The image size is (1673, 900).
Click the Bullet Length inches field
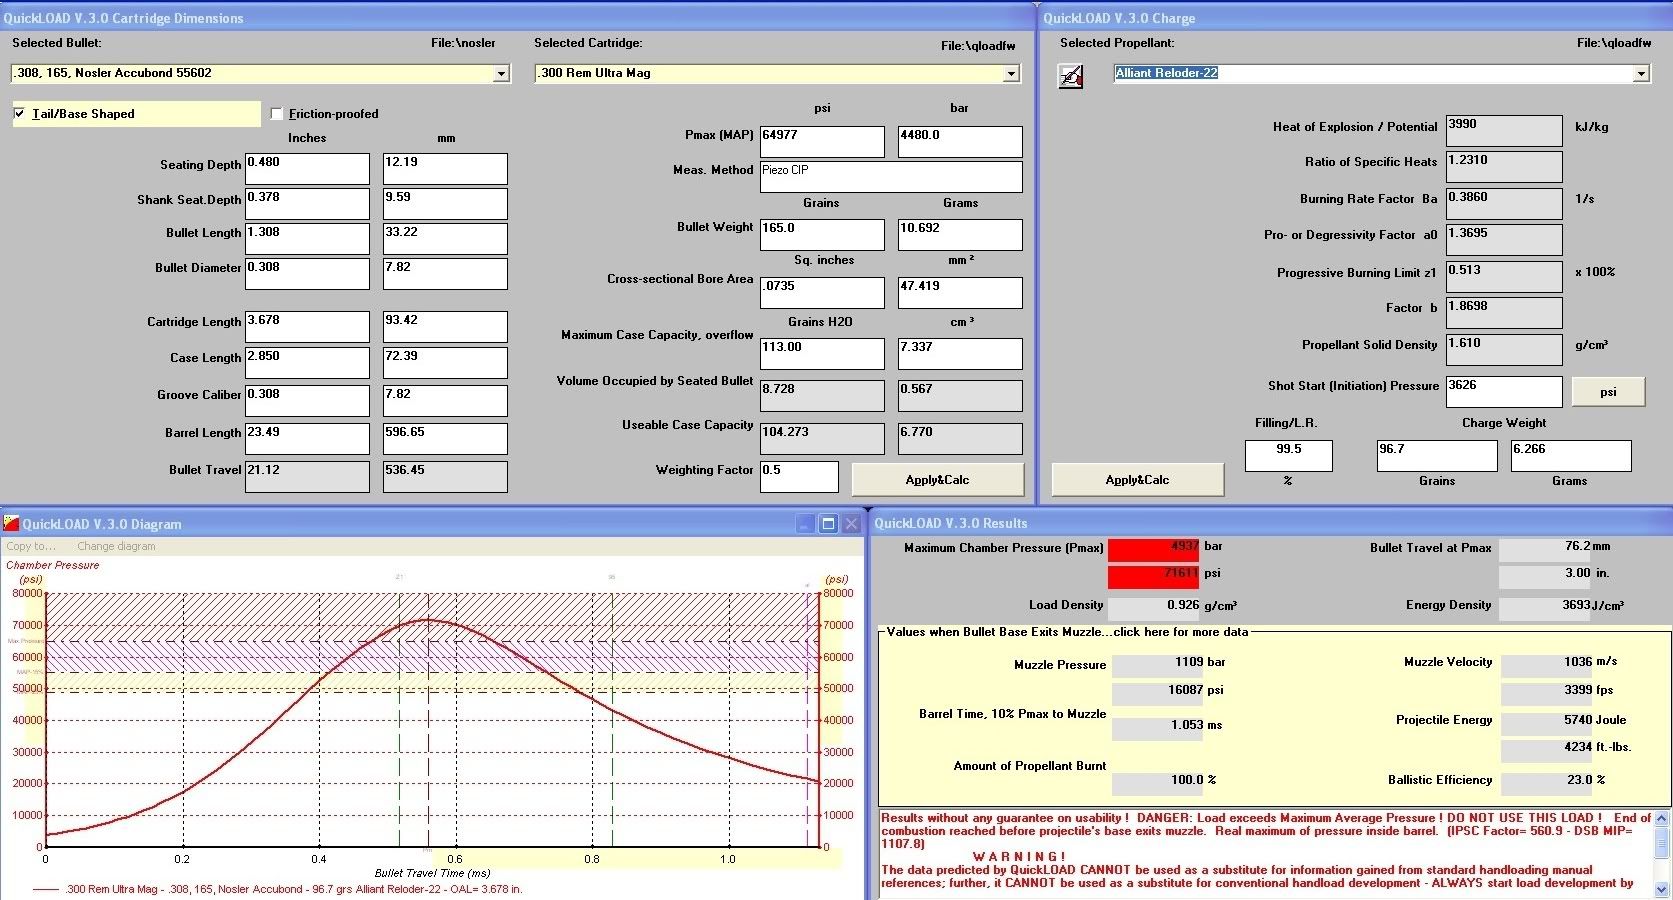coord(307,239)
